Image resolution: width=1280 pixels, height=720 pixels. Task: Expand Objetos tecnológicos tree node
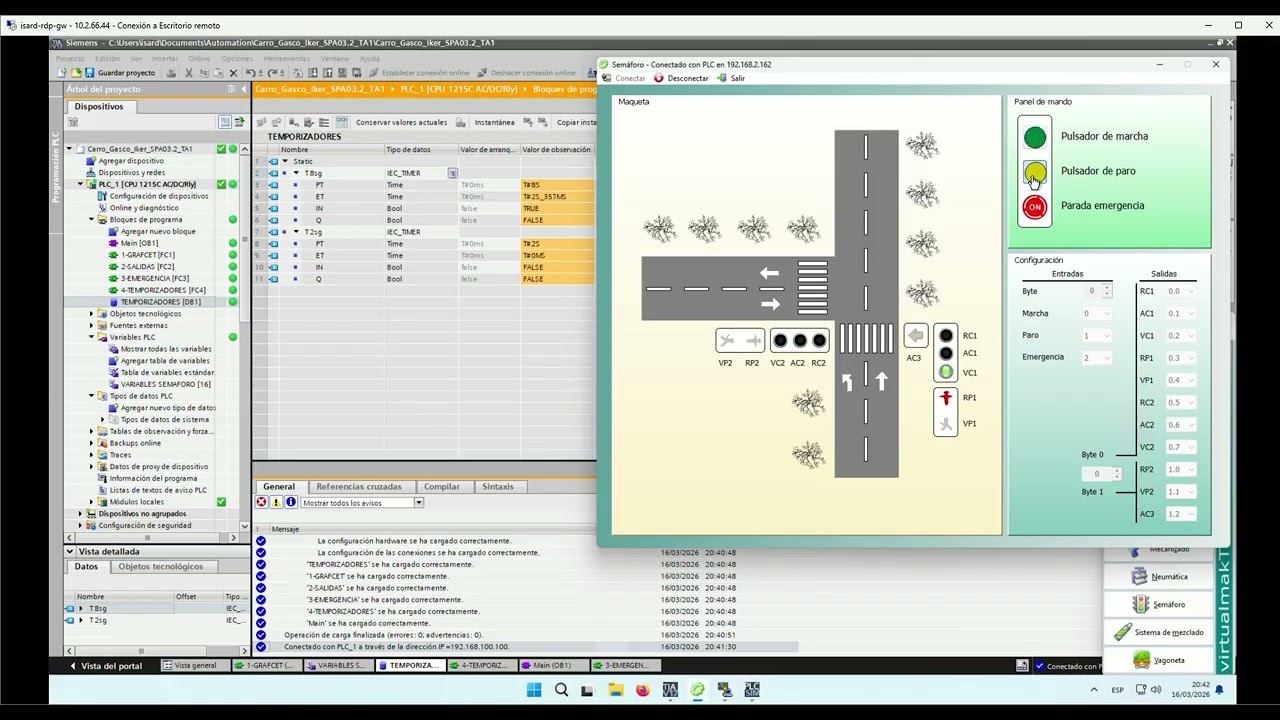coord(91,314)
